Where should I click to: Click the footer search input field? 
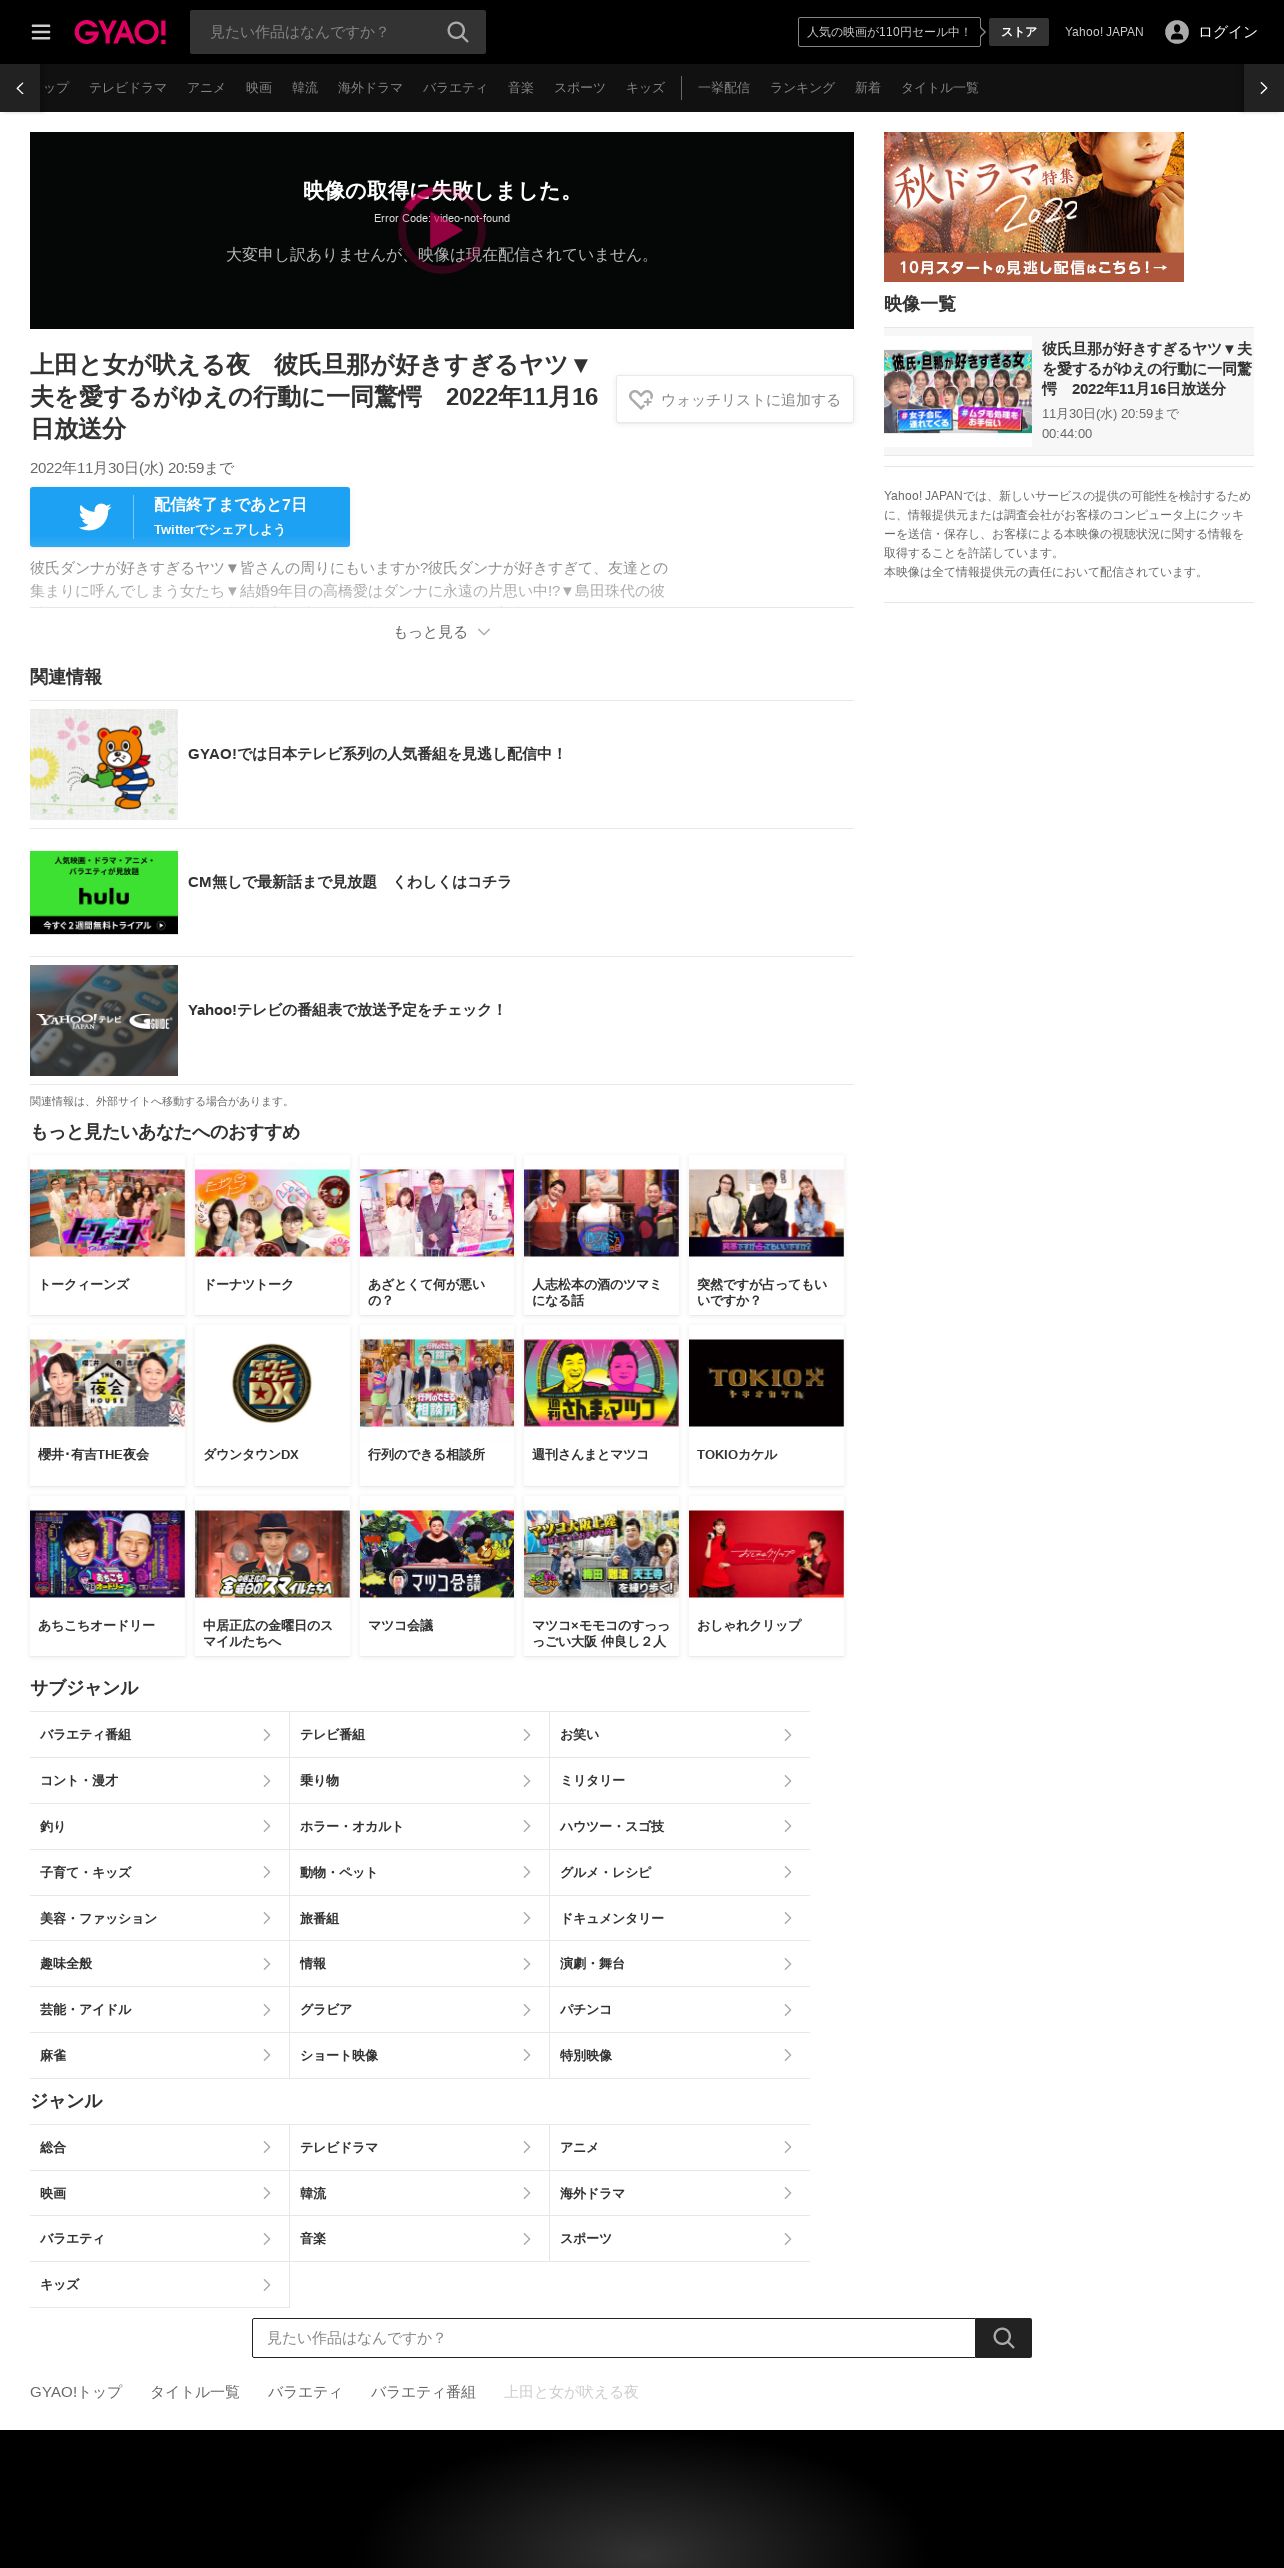click(614, 2338)
